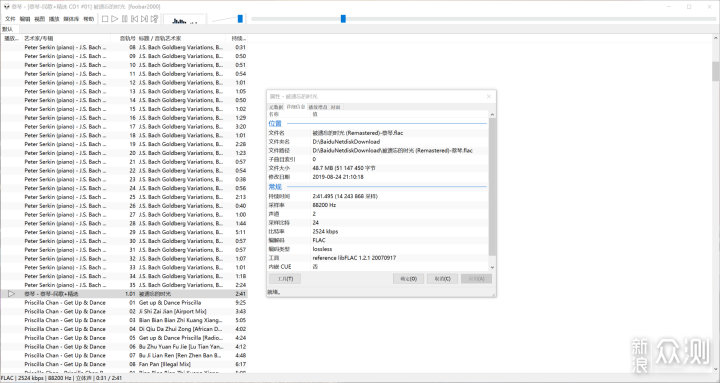Click the file size value 48.7 MB
Screen dimensions: 720x383
coord(344,168)
